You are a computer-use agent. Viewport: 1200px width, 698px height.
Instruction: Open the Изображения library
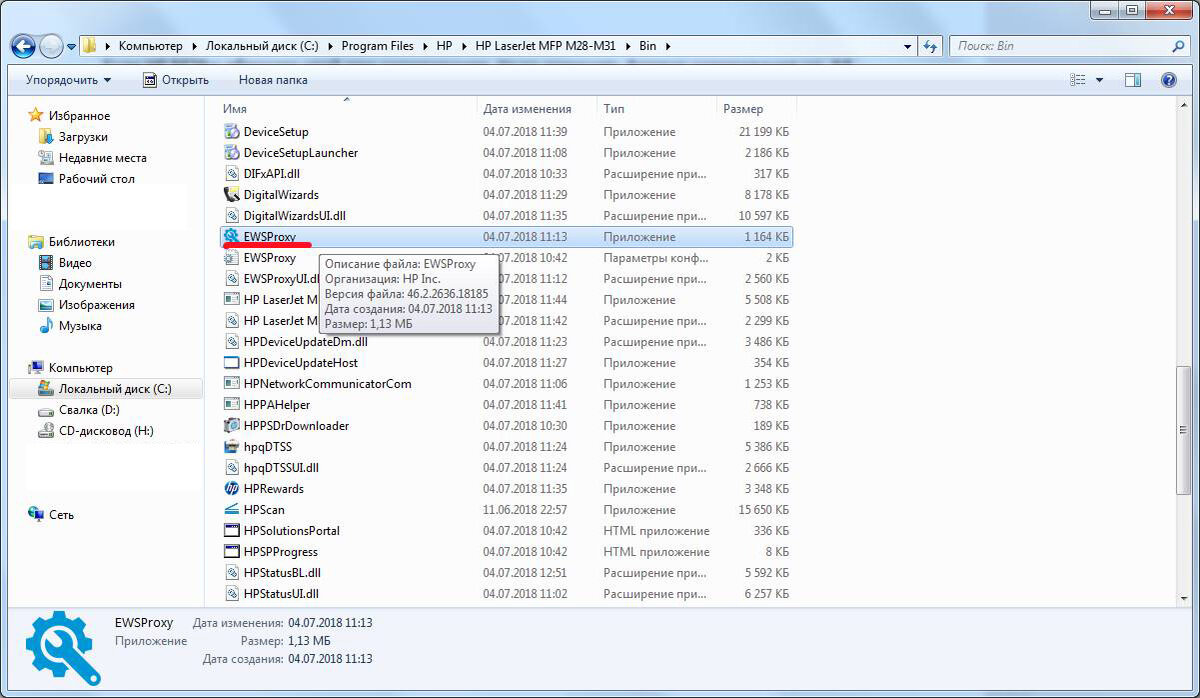tap(96, 305)
